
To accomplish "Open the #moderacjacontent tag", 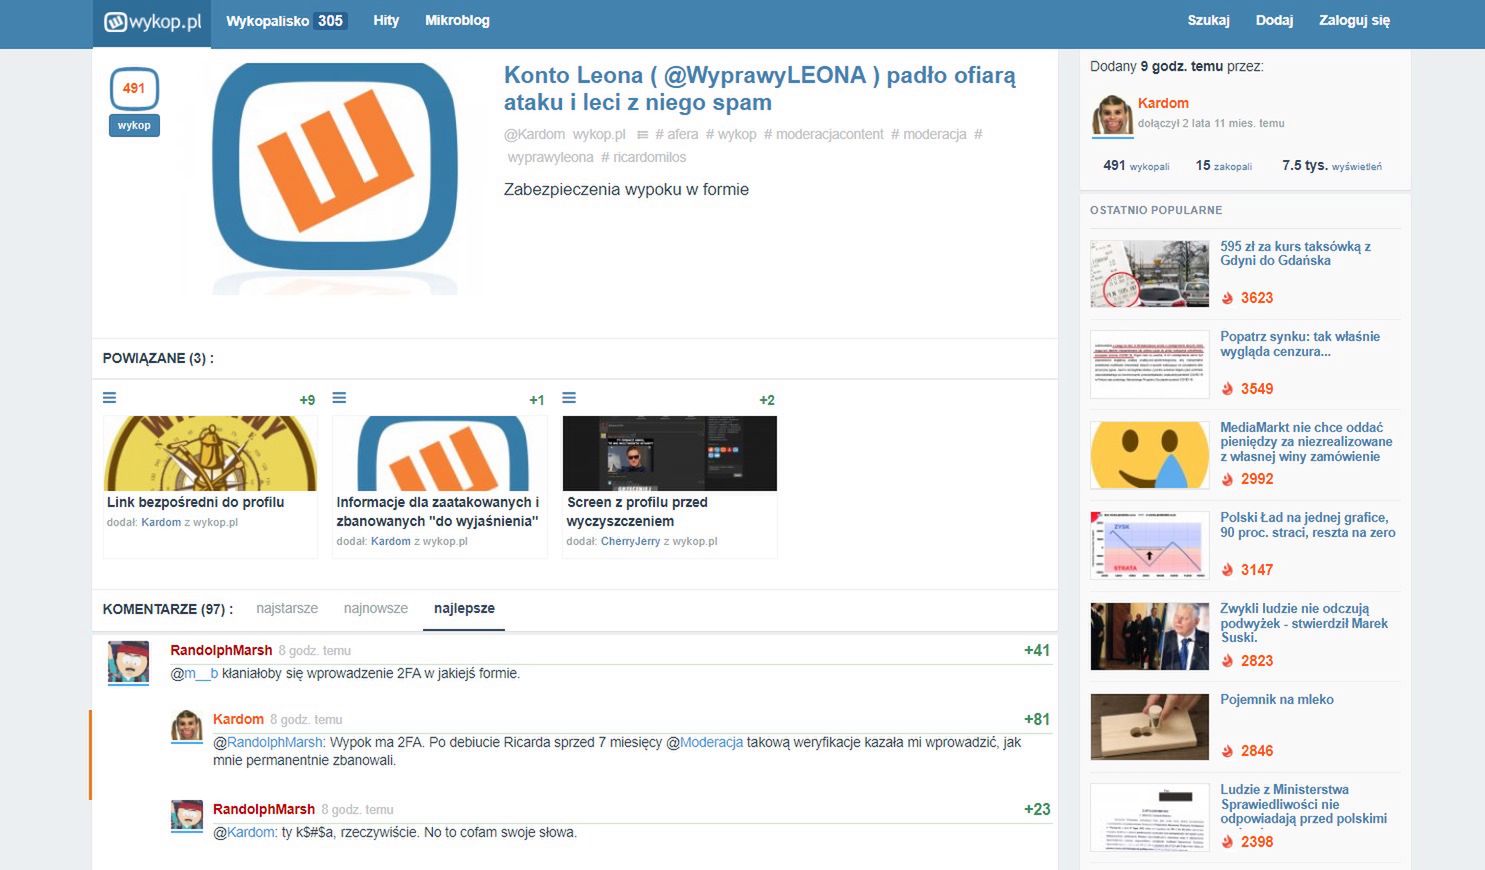I will (824, 134).
